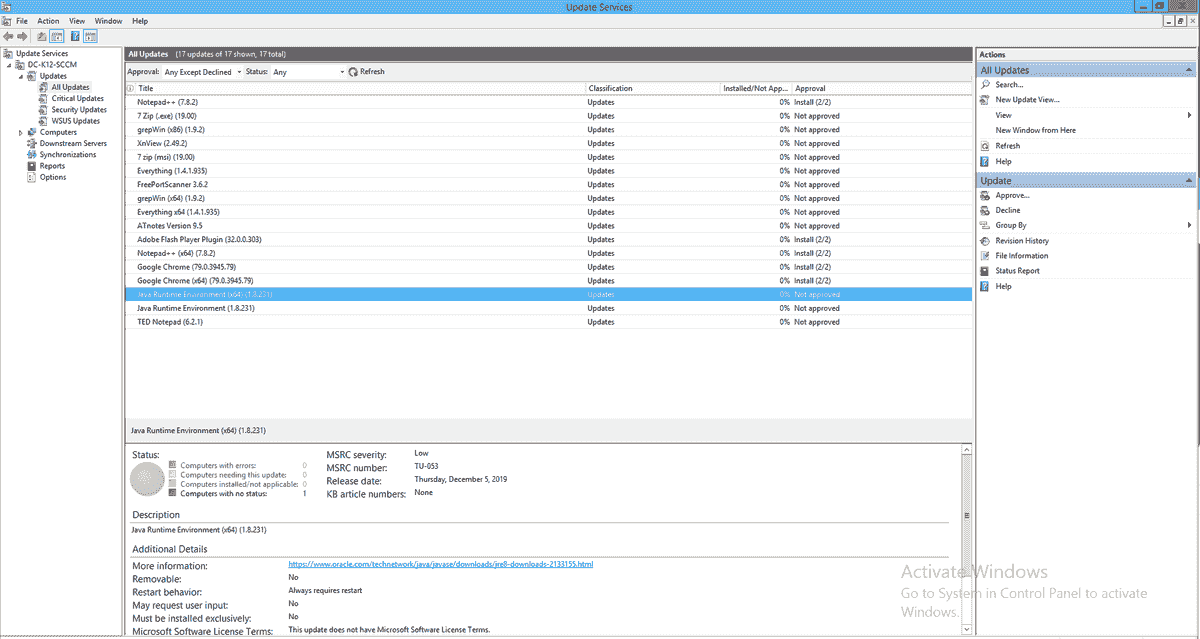Image resolution: width=1200 pixels, height=639 pixels.
Task: Toggle the Show/Hide Console Tree toolbar icon
Action: tap(57, 36)
